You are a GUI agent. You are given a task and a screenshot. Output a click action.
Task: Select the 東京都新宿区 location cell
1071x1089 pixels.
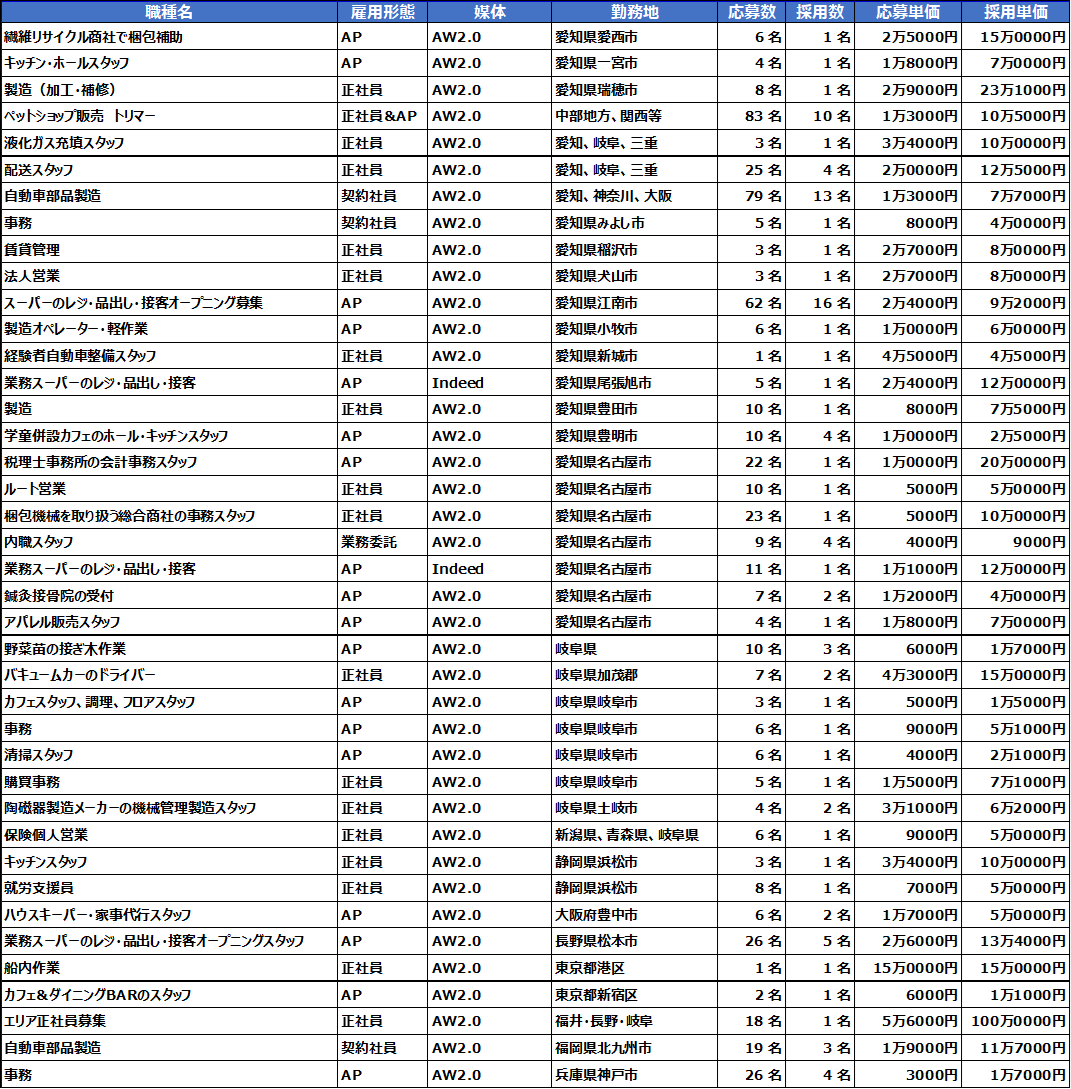click(596, 995)
